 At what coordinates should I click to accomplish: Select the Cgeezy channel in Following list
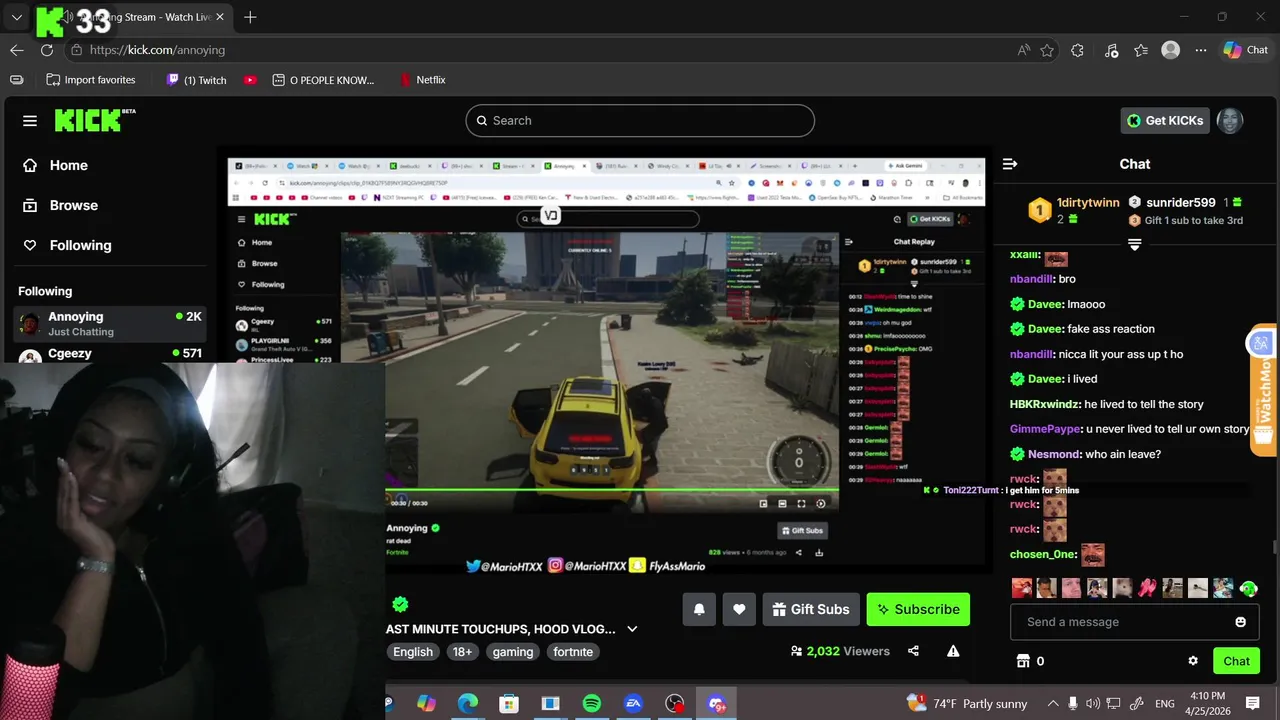[110, 354]
